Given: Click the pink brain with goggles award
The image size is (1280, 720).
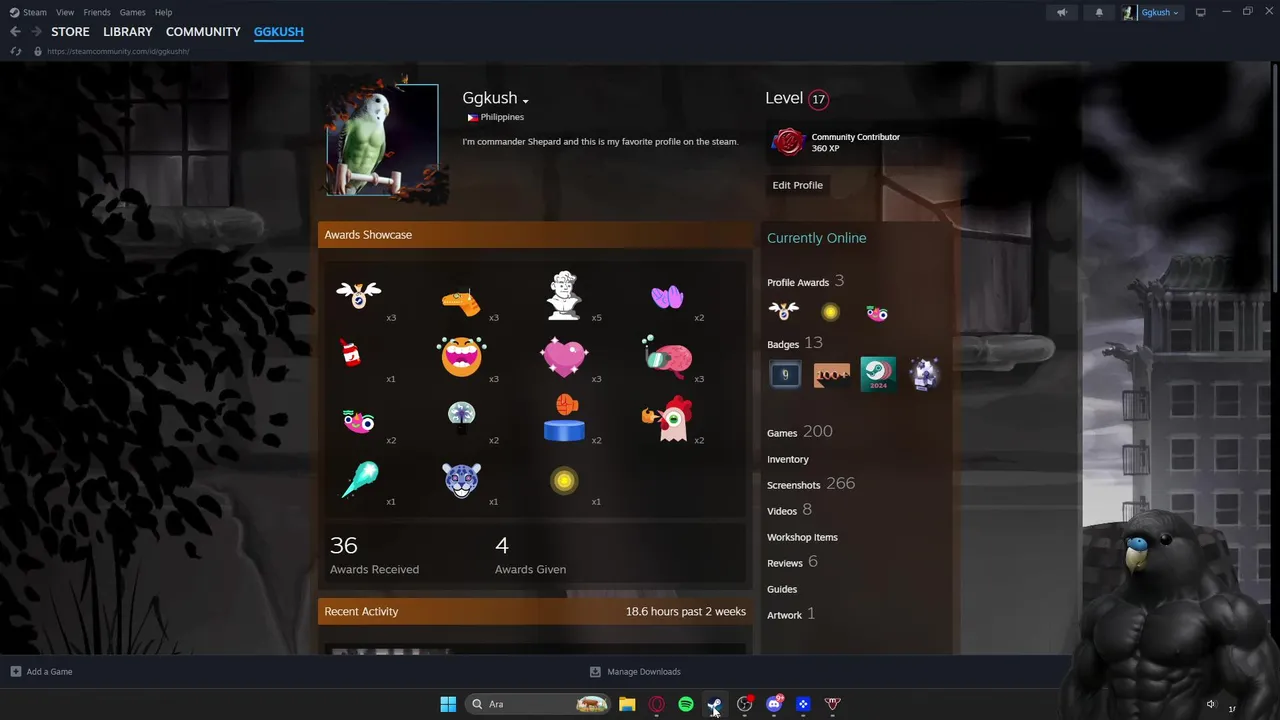Looking at the screenshot, I should tap(667, 356).
